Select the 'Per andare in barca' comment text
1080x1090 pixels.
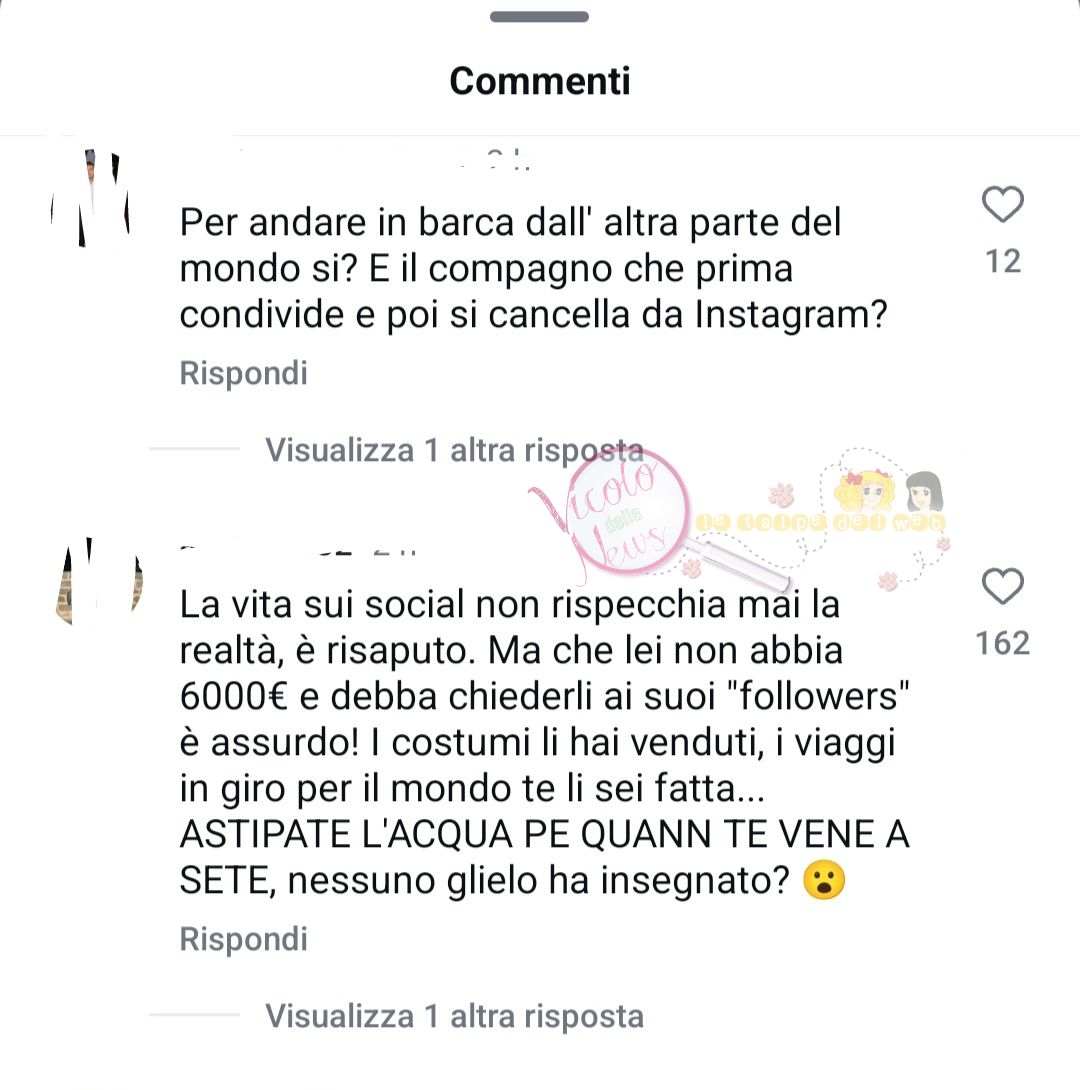pyautogui.click(x=534, y=269)
